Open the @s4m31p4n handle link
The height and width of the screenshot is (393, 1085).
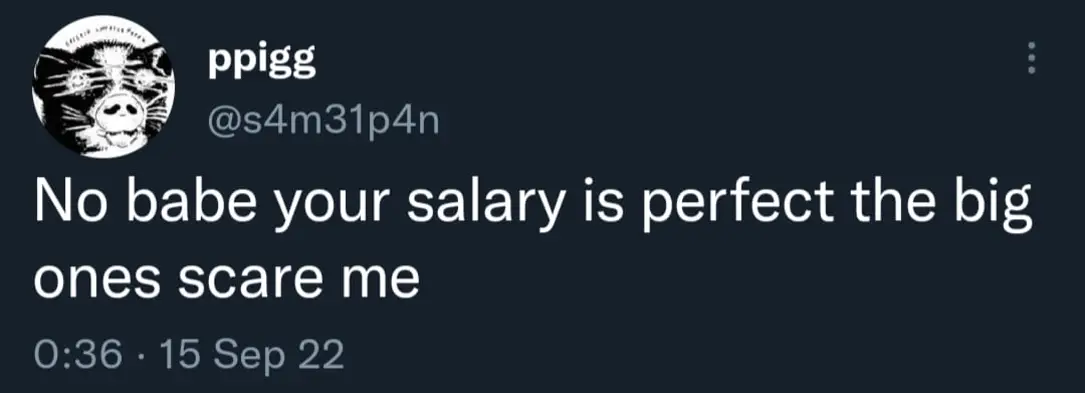click(x=323, y=123)
